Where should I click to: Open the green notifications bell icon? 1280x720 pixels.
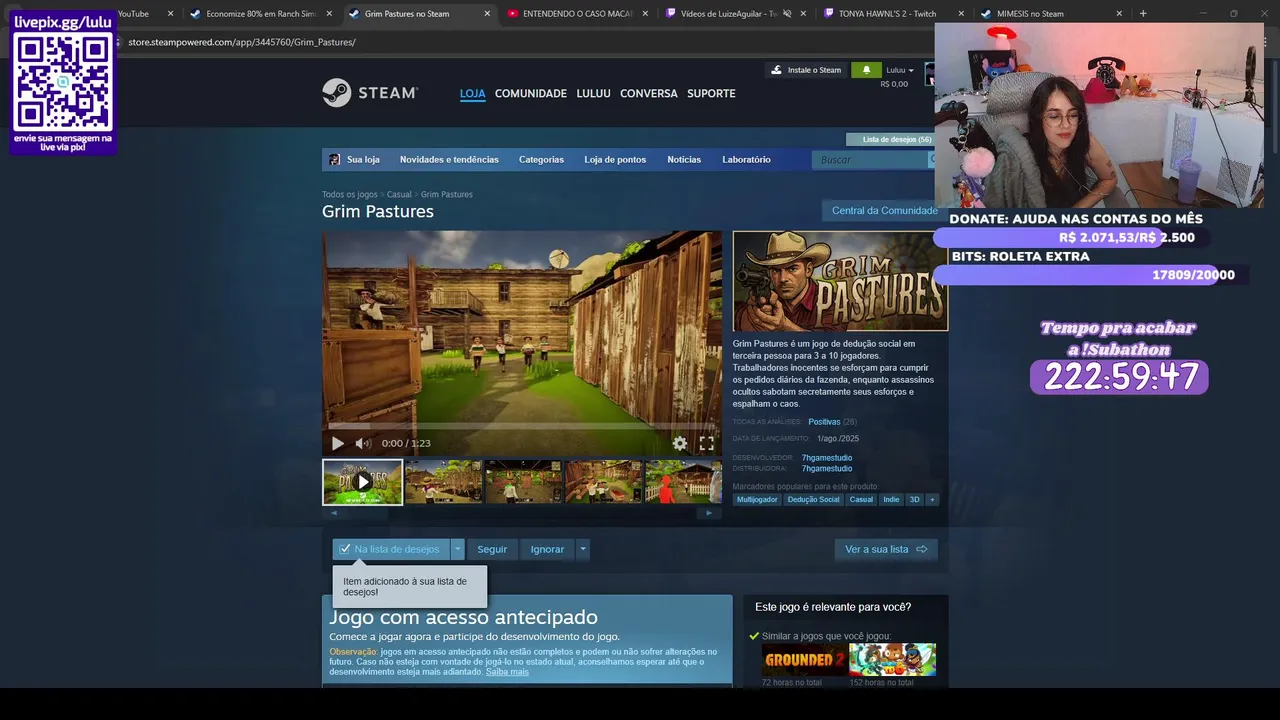(866, 70)
